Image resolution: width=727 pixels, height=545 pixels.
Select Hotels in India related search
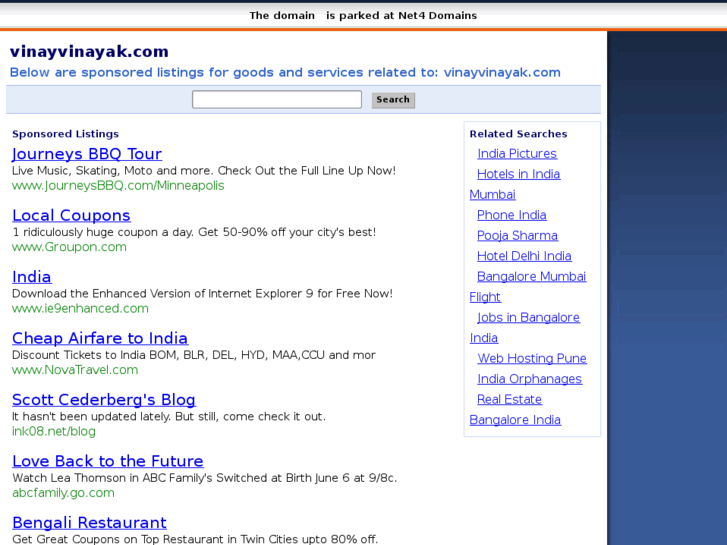[x=518, y=174]
